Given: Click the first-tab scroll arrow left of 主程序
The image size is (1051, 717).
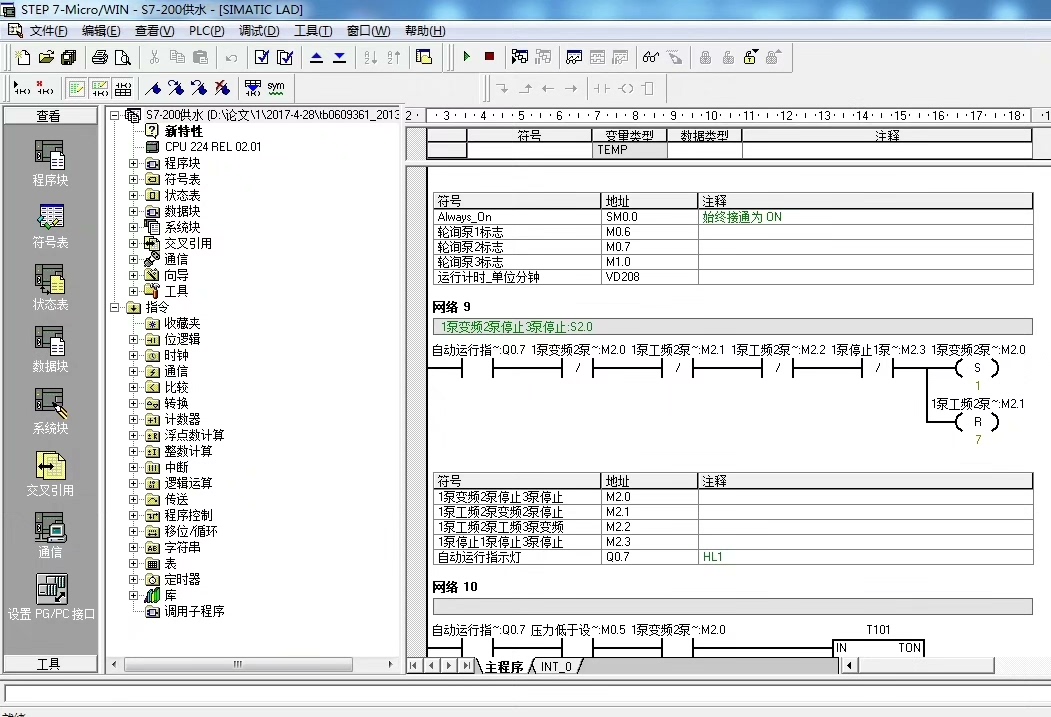Looking at the screenshot, I should (414, 666).
